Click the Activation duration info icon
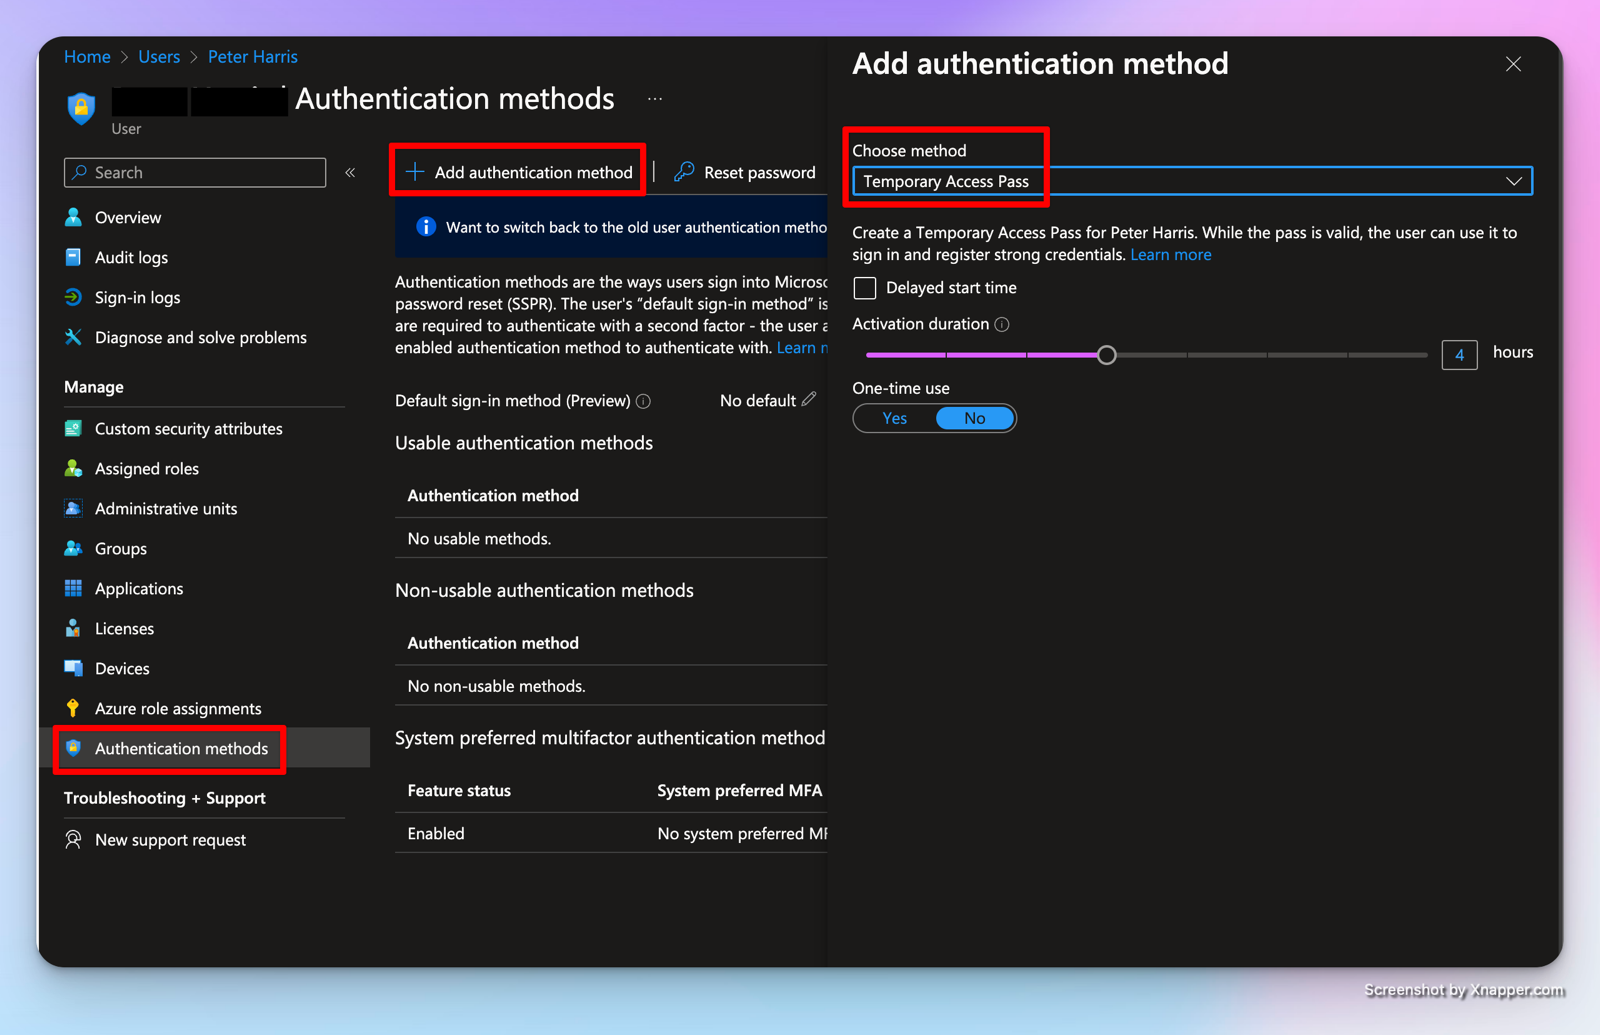 click(1002, 324)
